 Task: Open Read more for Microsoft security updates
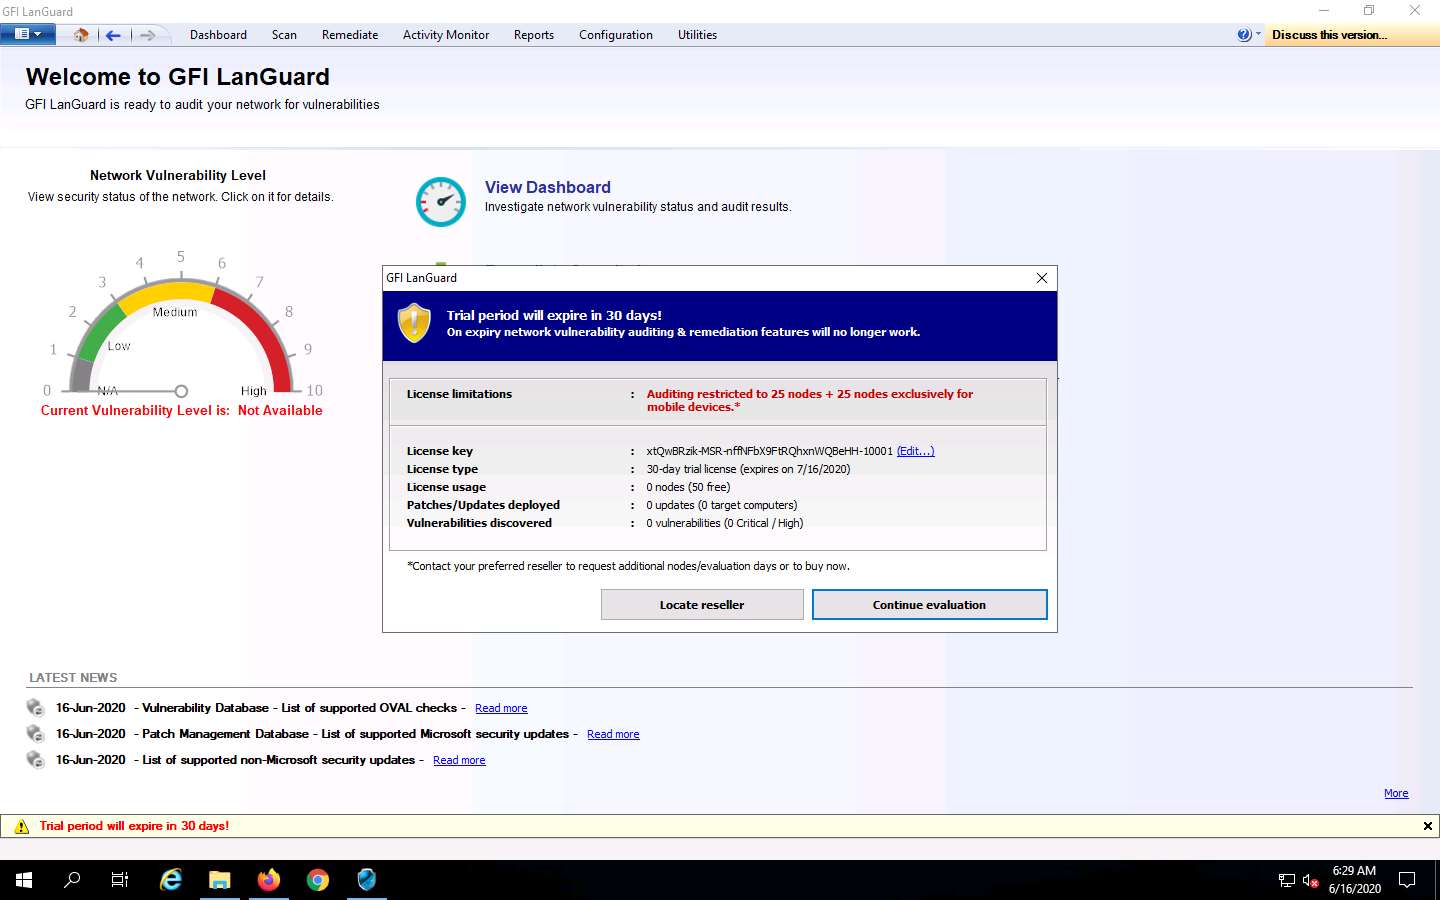(613, 734)
